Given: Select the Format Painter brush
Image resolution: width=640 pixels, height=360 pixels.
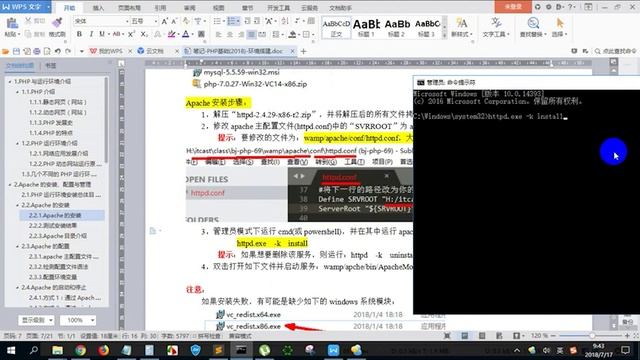Looking at the screenshot, I should point(57,23).
